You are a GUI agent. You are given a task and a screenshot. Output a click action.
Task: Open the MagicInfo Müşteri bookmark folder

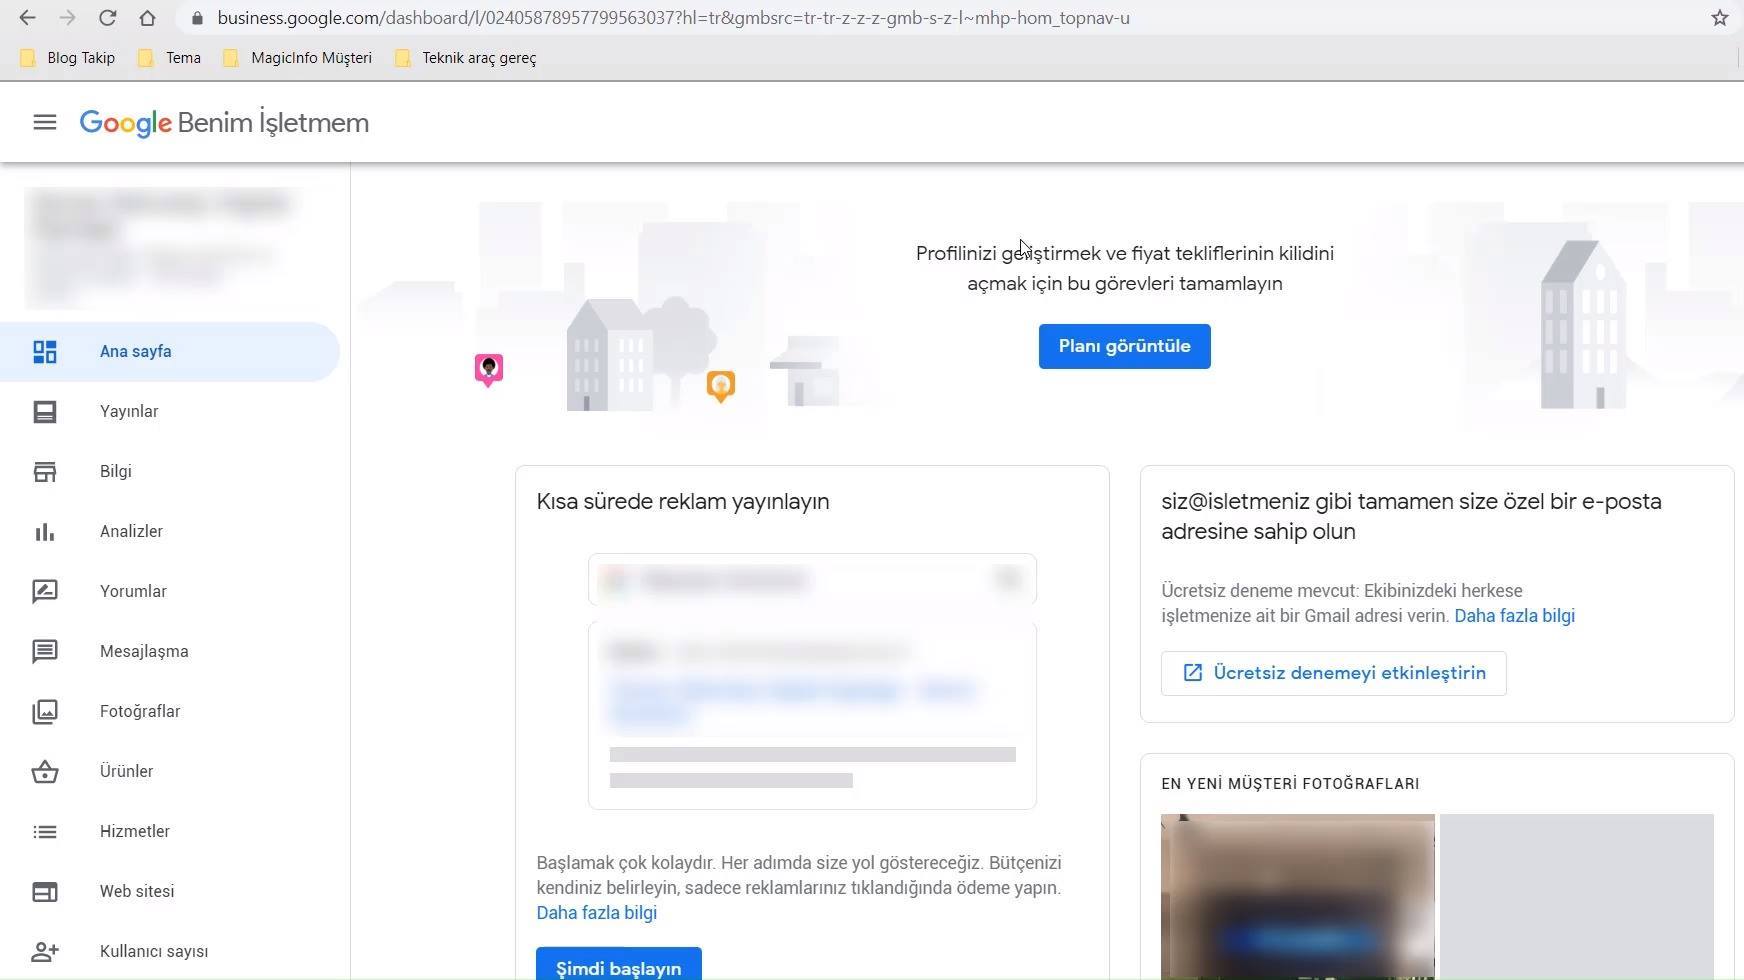[297, 58]
